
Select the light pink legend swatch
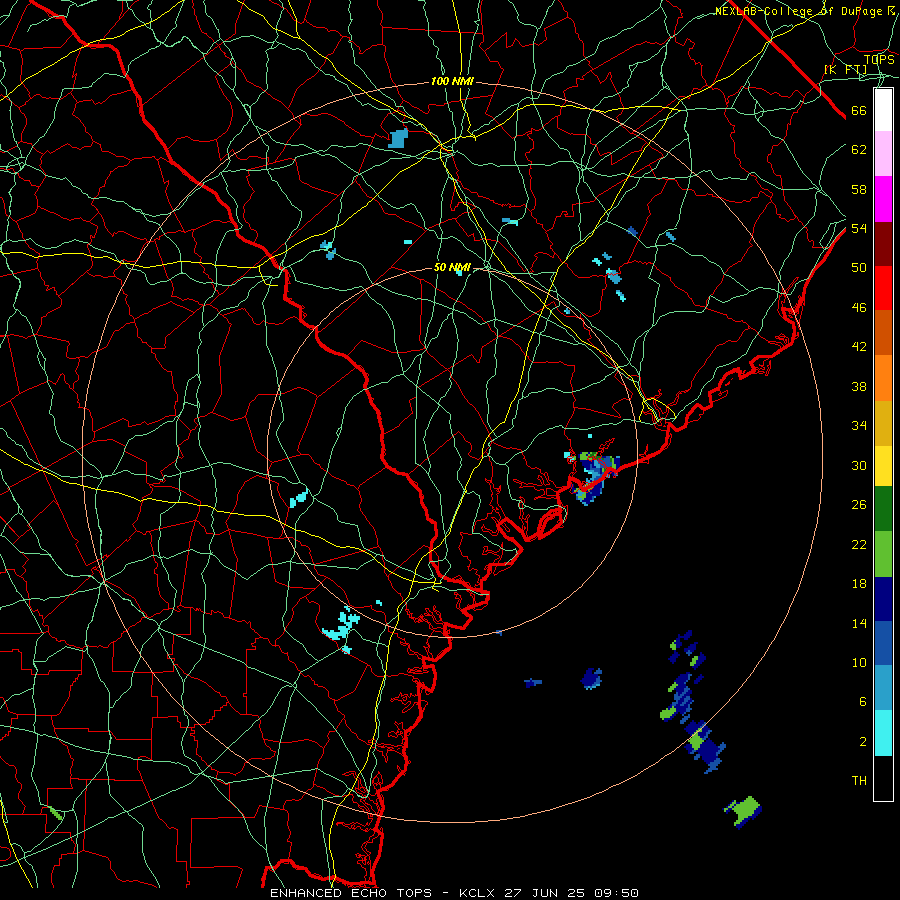tap(883, 154)
